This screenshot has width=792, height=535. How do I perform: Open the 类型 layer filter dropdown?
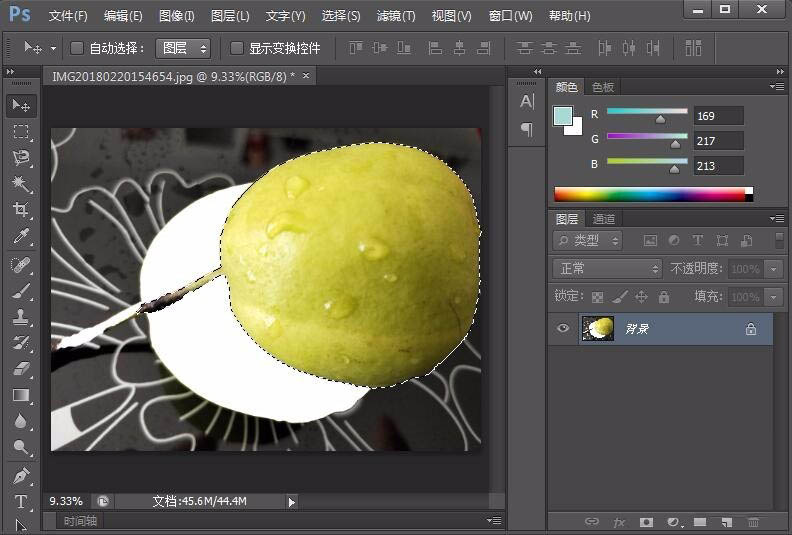(x=588, y=241)
